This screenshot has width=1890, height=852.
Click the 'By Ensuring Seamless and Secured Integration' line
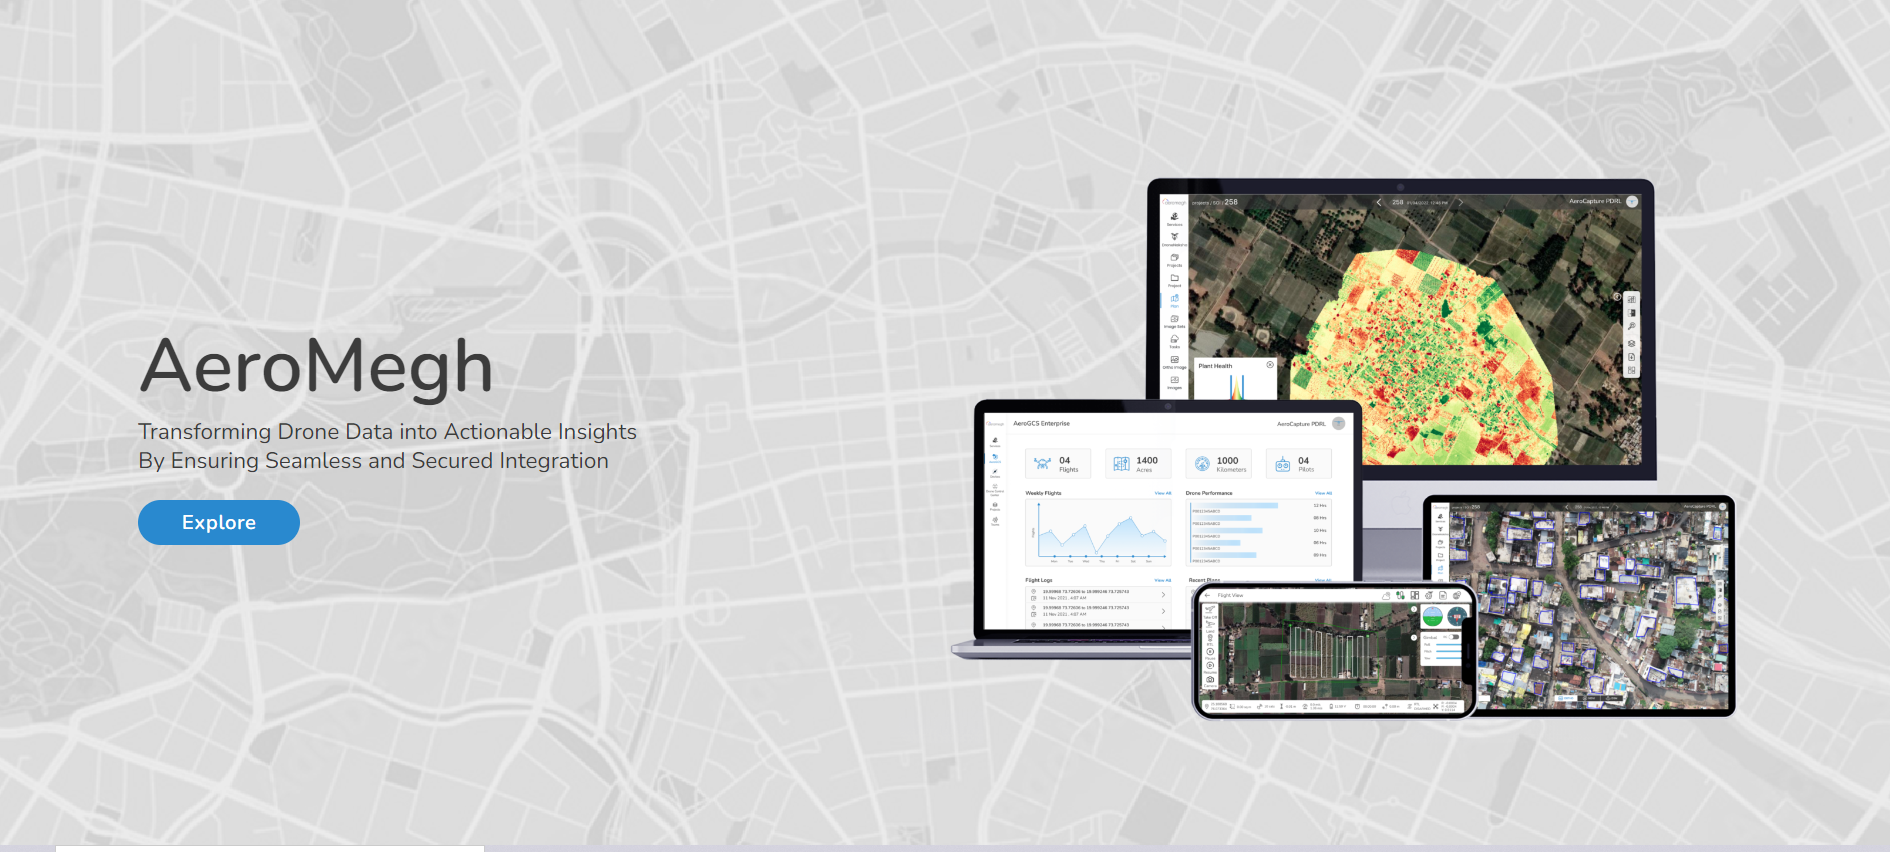coord(373,461)
